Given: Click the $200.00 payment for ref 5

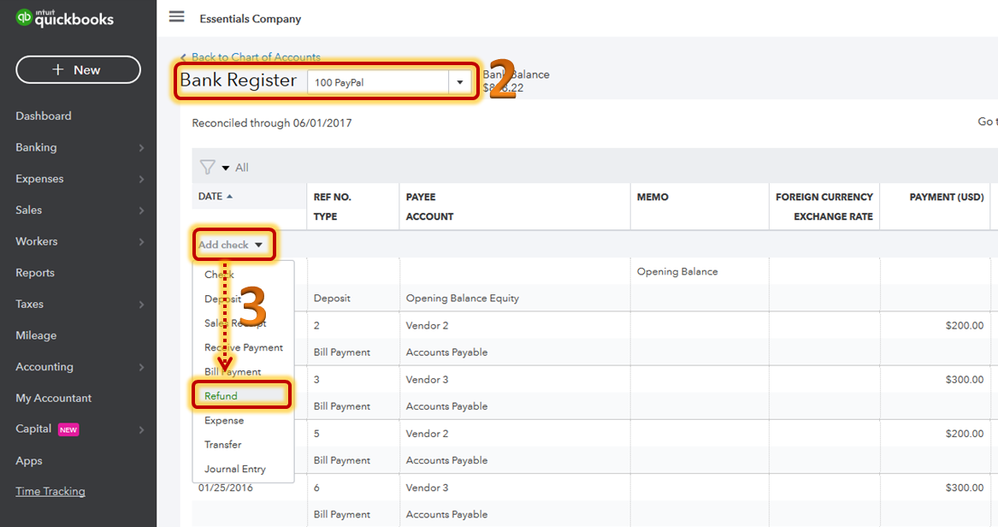Looking at the screenshot, I should tap(965, 434).
